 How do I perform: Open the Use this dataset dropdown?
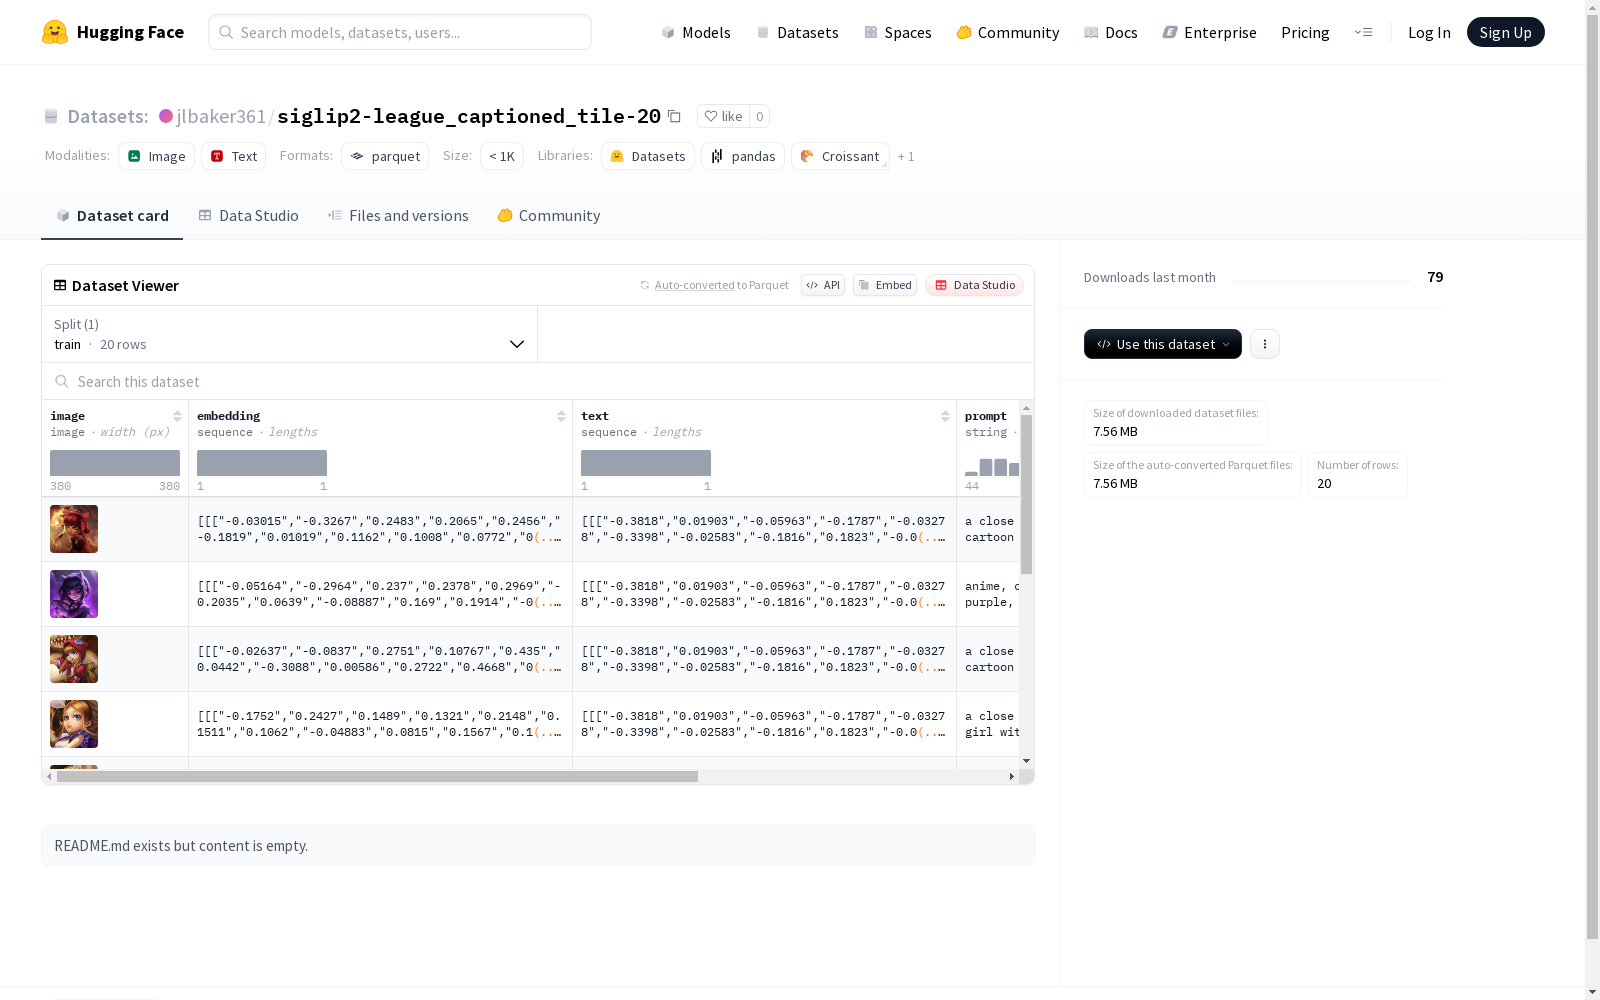pos(1163,344)
